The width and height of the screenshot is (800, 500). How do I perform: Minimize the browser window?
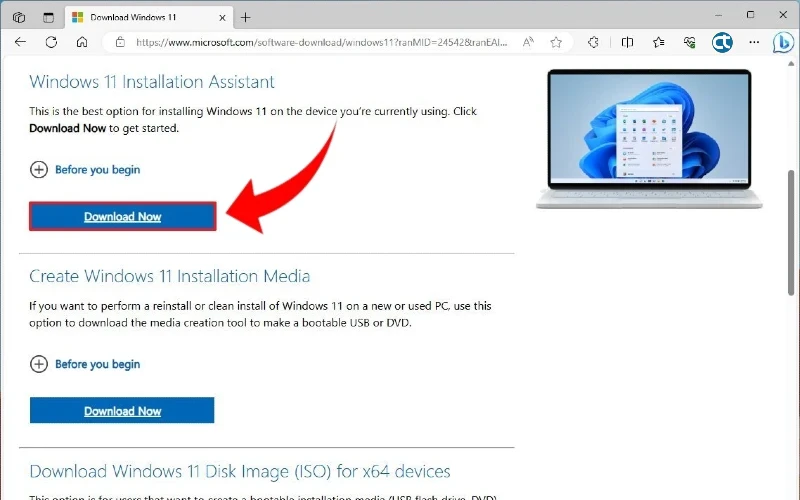point(718,15)
